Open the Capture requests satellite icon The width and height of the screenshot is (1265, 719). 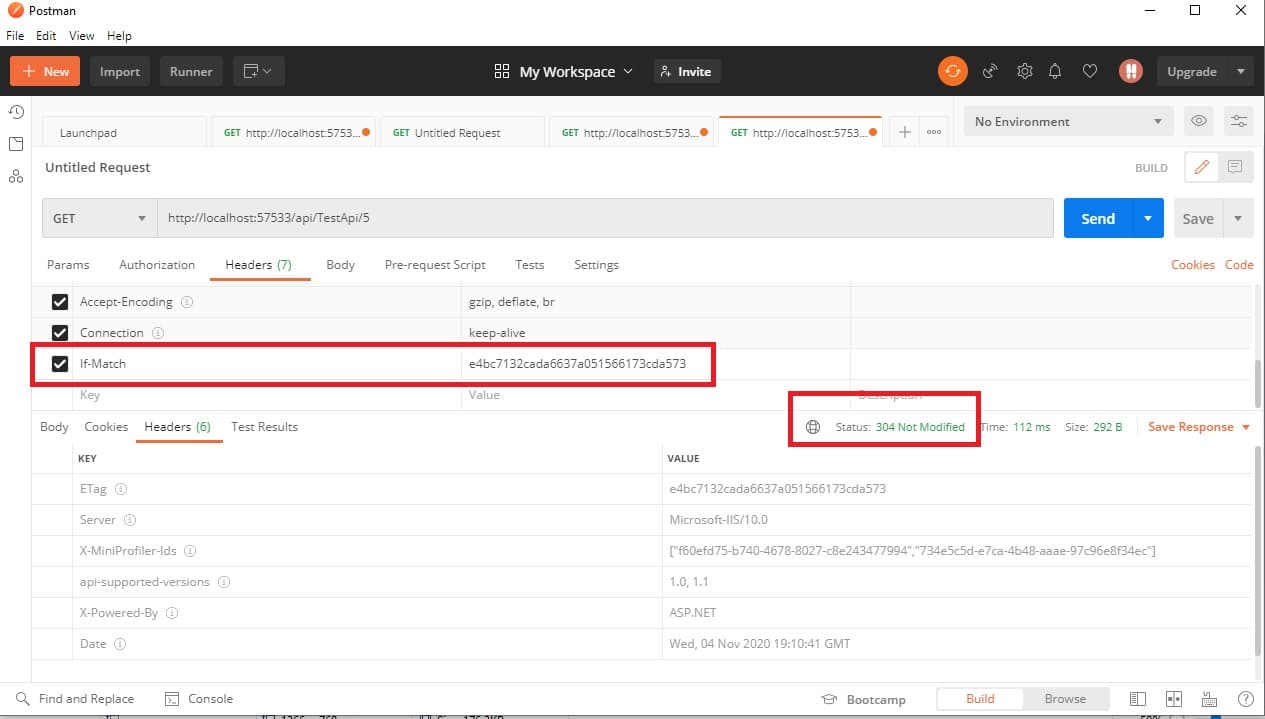(990, 71)
